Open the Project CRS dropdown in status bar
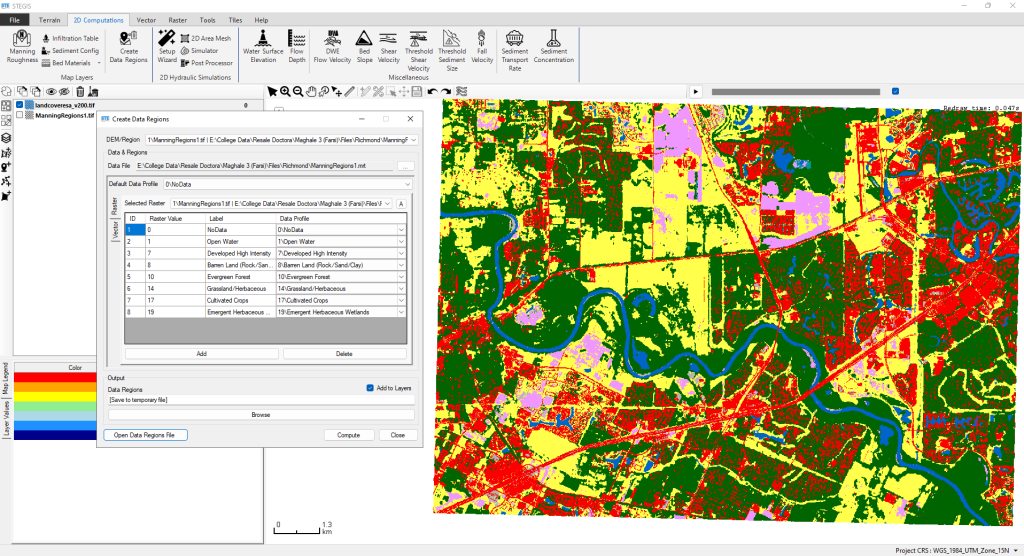This screenshot has width=1024, height=556. [x=1016, y=551]
